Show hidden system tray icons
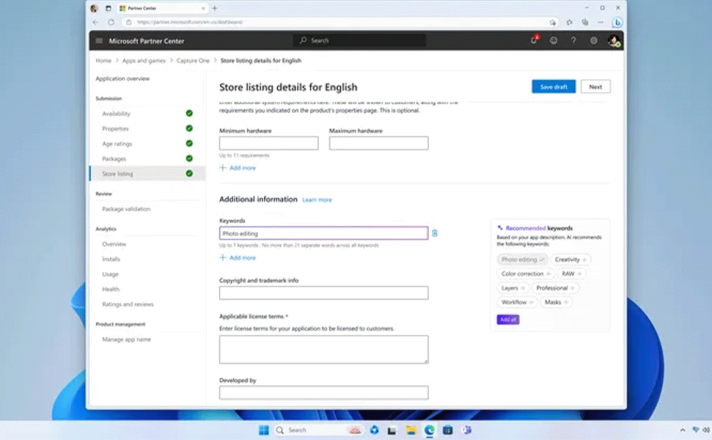This screenshot has width=712, height=440. tap(682, 430)
